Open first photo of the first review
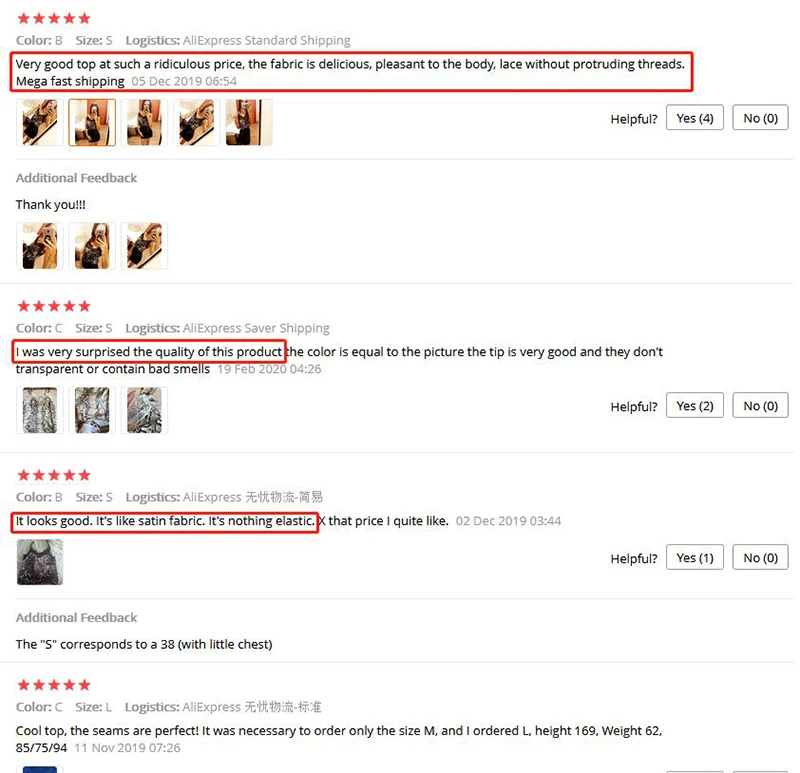This screenshot has height=773, width=800. tap(40, 122)
